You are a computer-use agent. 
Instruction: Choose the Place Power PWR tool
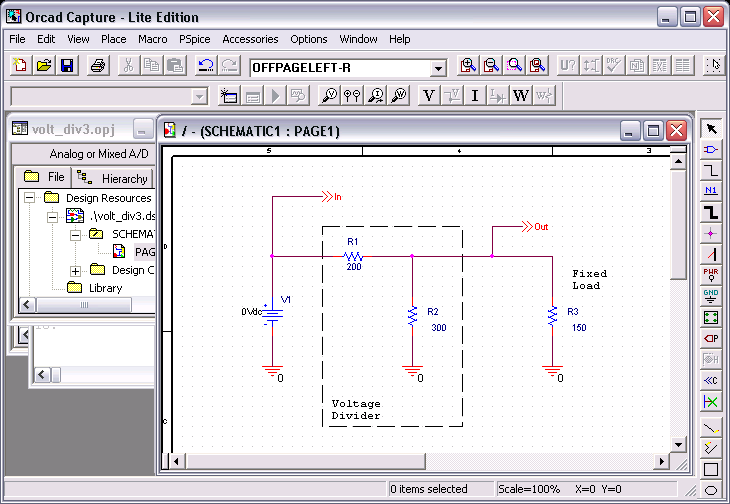(x=711, y=275)
